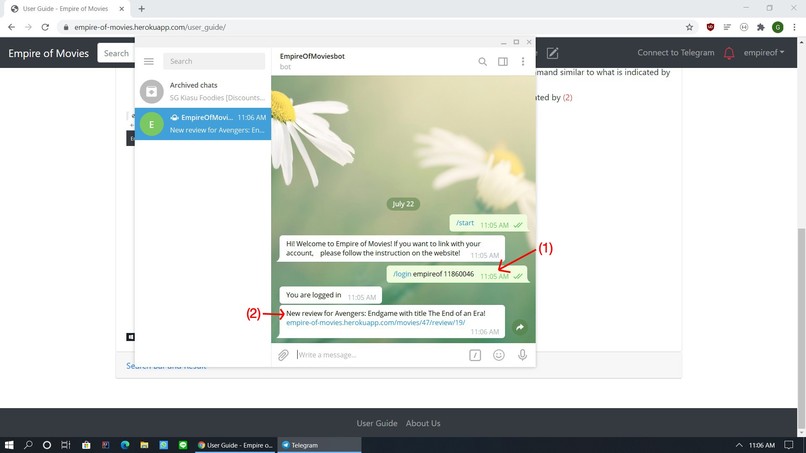Focus the Write a message box

tap(378, 355)
